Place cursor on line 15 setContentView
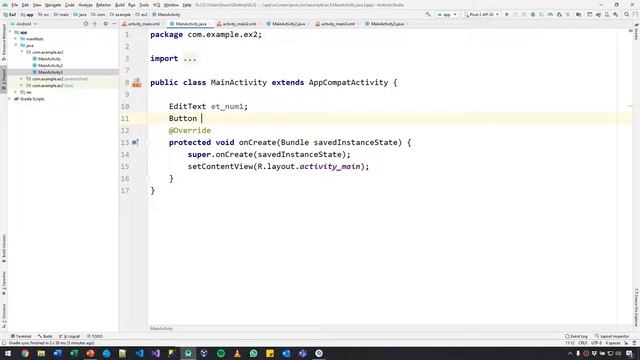The height and width of the screenshot is (360, 640). (278, 167)
